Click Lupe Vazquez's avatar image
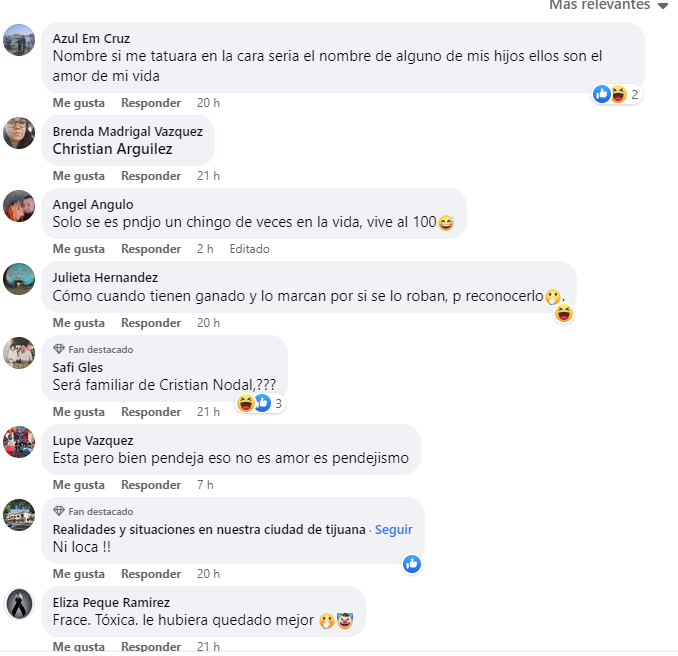The height and width of the screenshot is (656, 678). coord(19,442)
